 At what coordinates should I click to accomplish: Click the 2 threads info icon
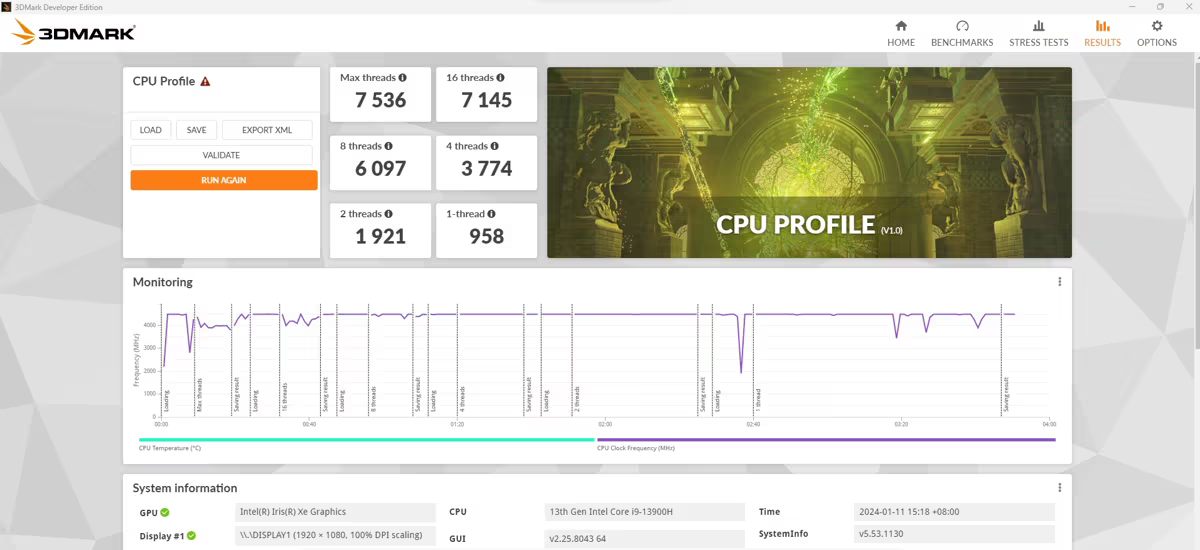[389, 214]
